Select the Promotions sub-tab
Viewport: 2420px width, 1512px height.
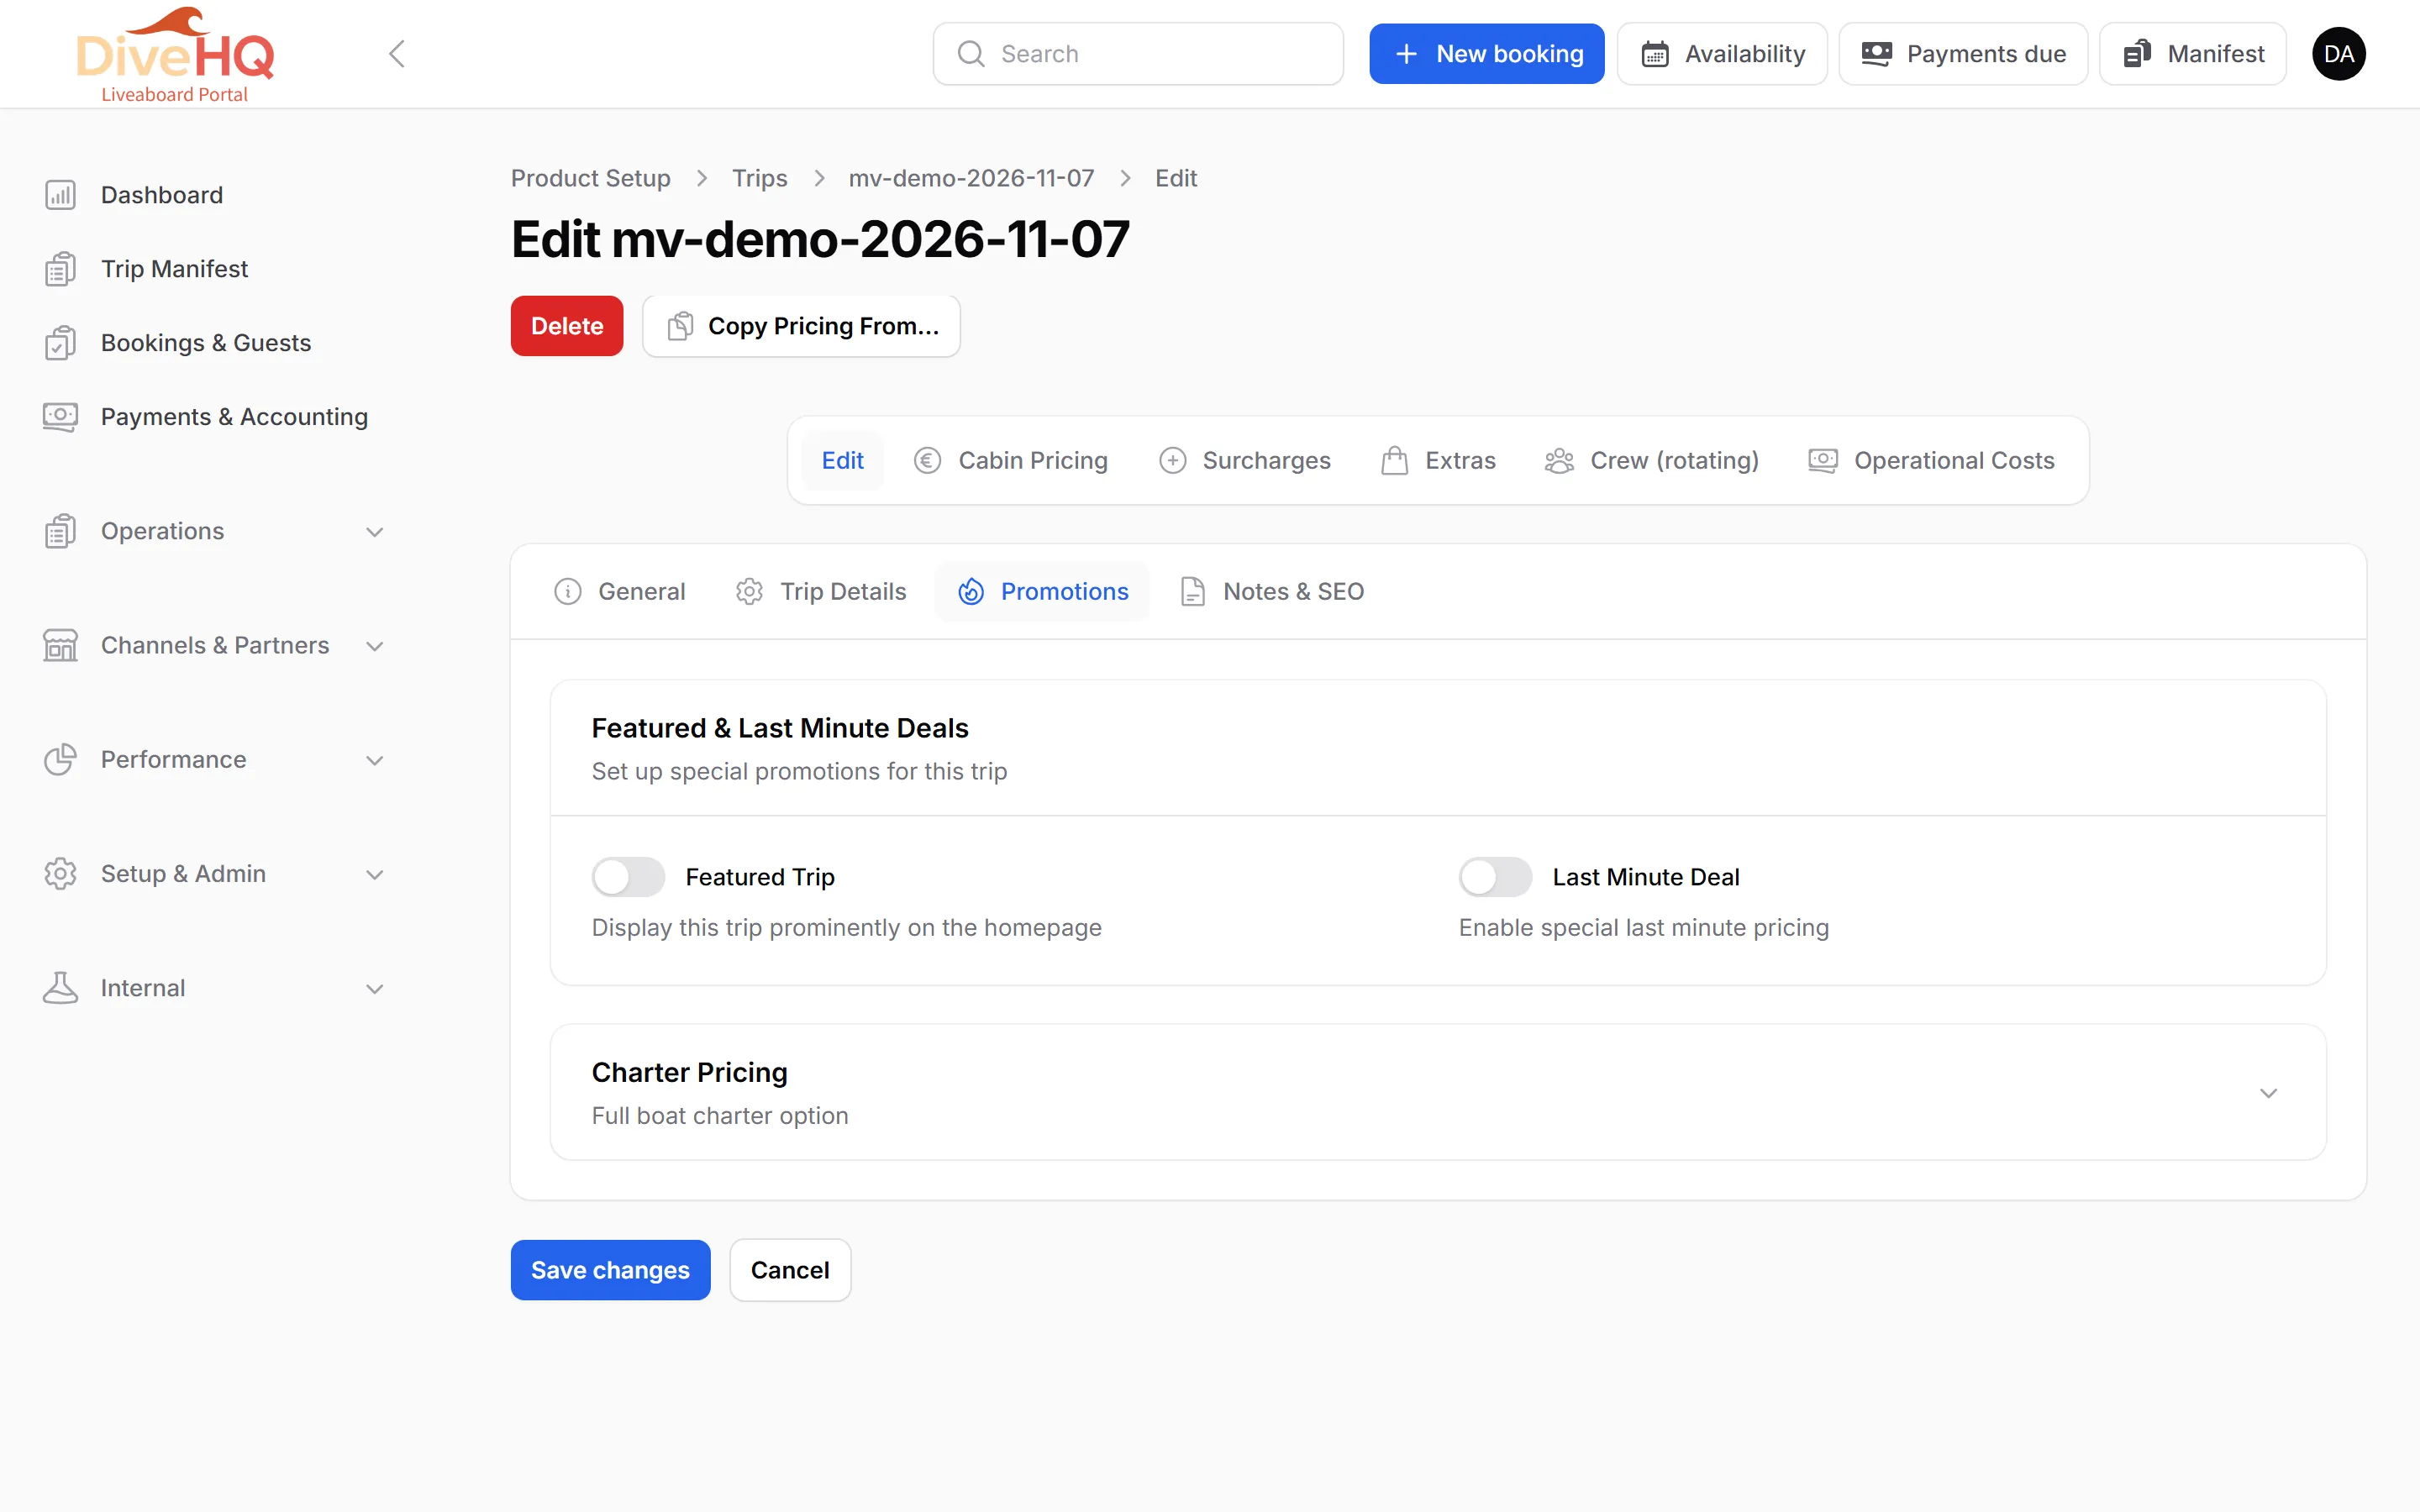click(1043, 592)
